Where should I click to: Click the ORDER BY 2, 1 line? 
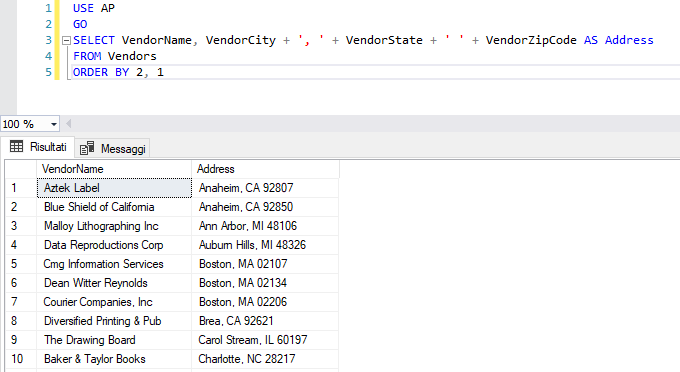pos(118,72)
